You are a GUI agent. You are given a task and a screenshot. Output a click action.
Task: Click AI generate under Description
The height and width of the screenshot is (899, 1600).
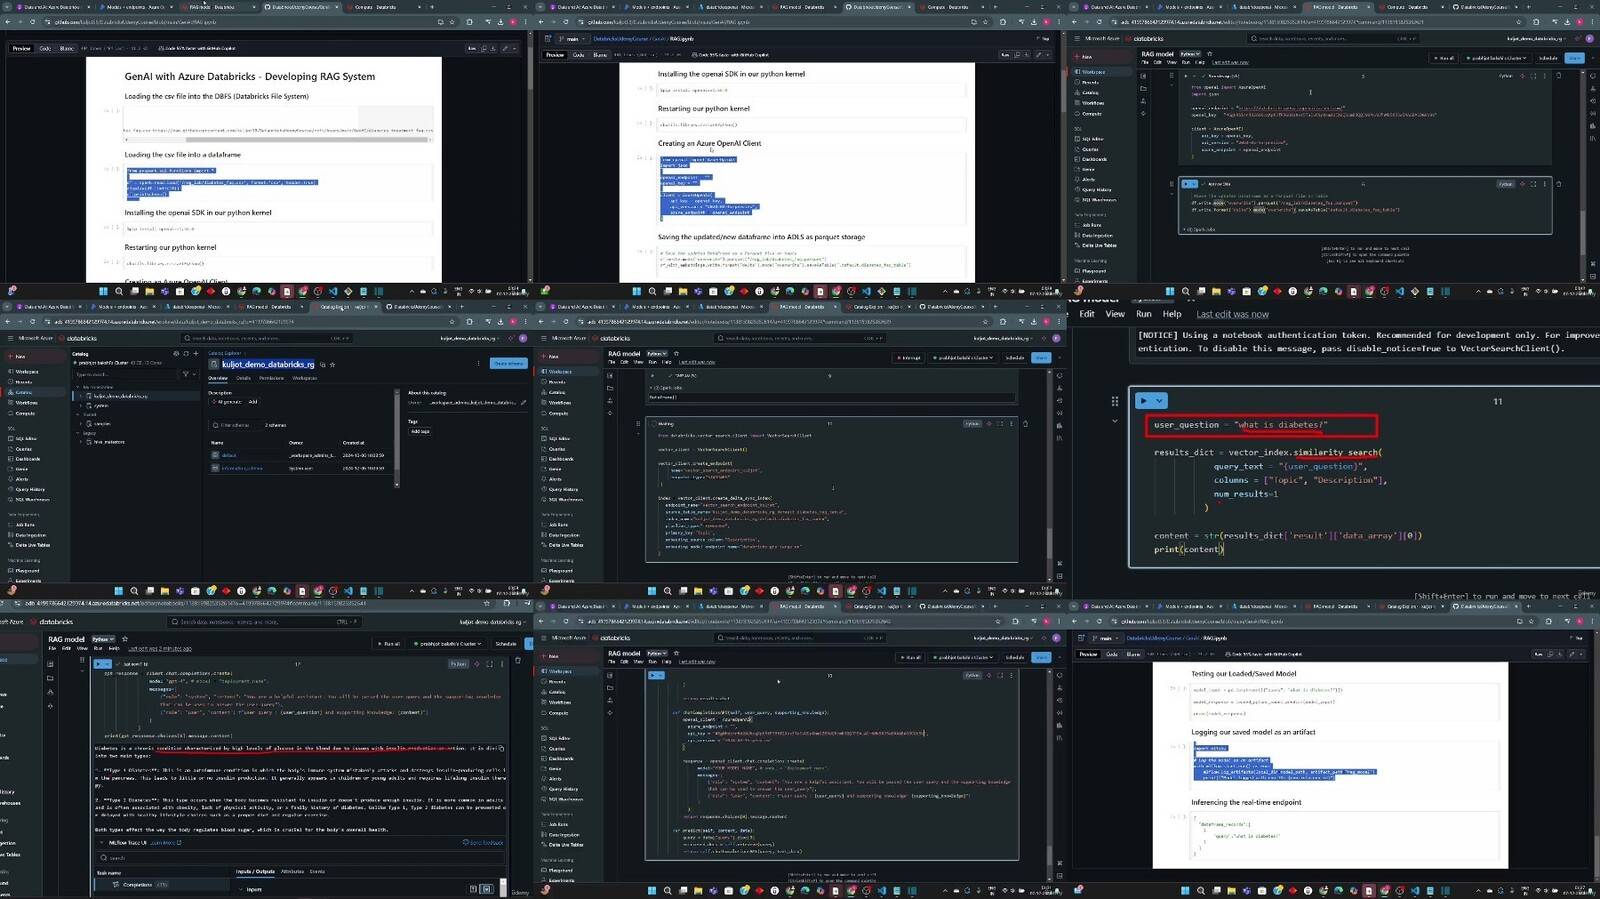pyautogui.click(x=227, y=402)
